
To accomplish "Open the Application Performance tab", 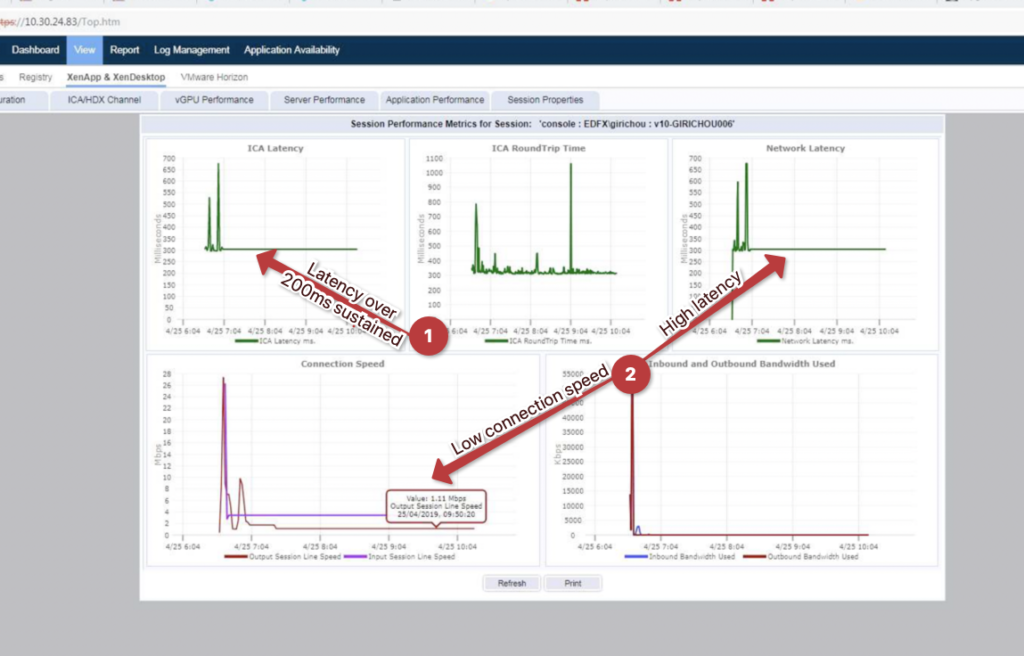I will [x=434, y=99].
